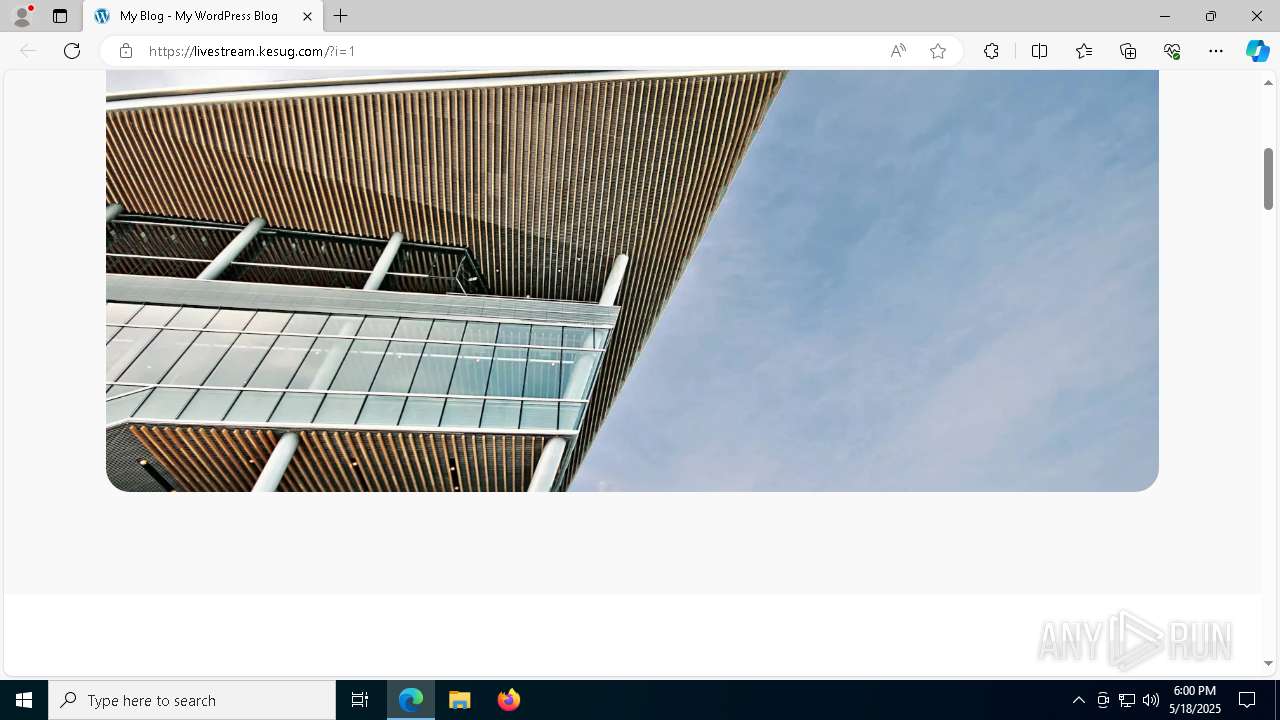Click the page scrollbar down arrow
This screenshot has width=1280, height=720.
pos(1269,664)
